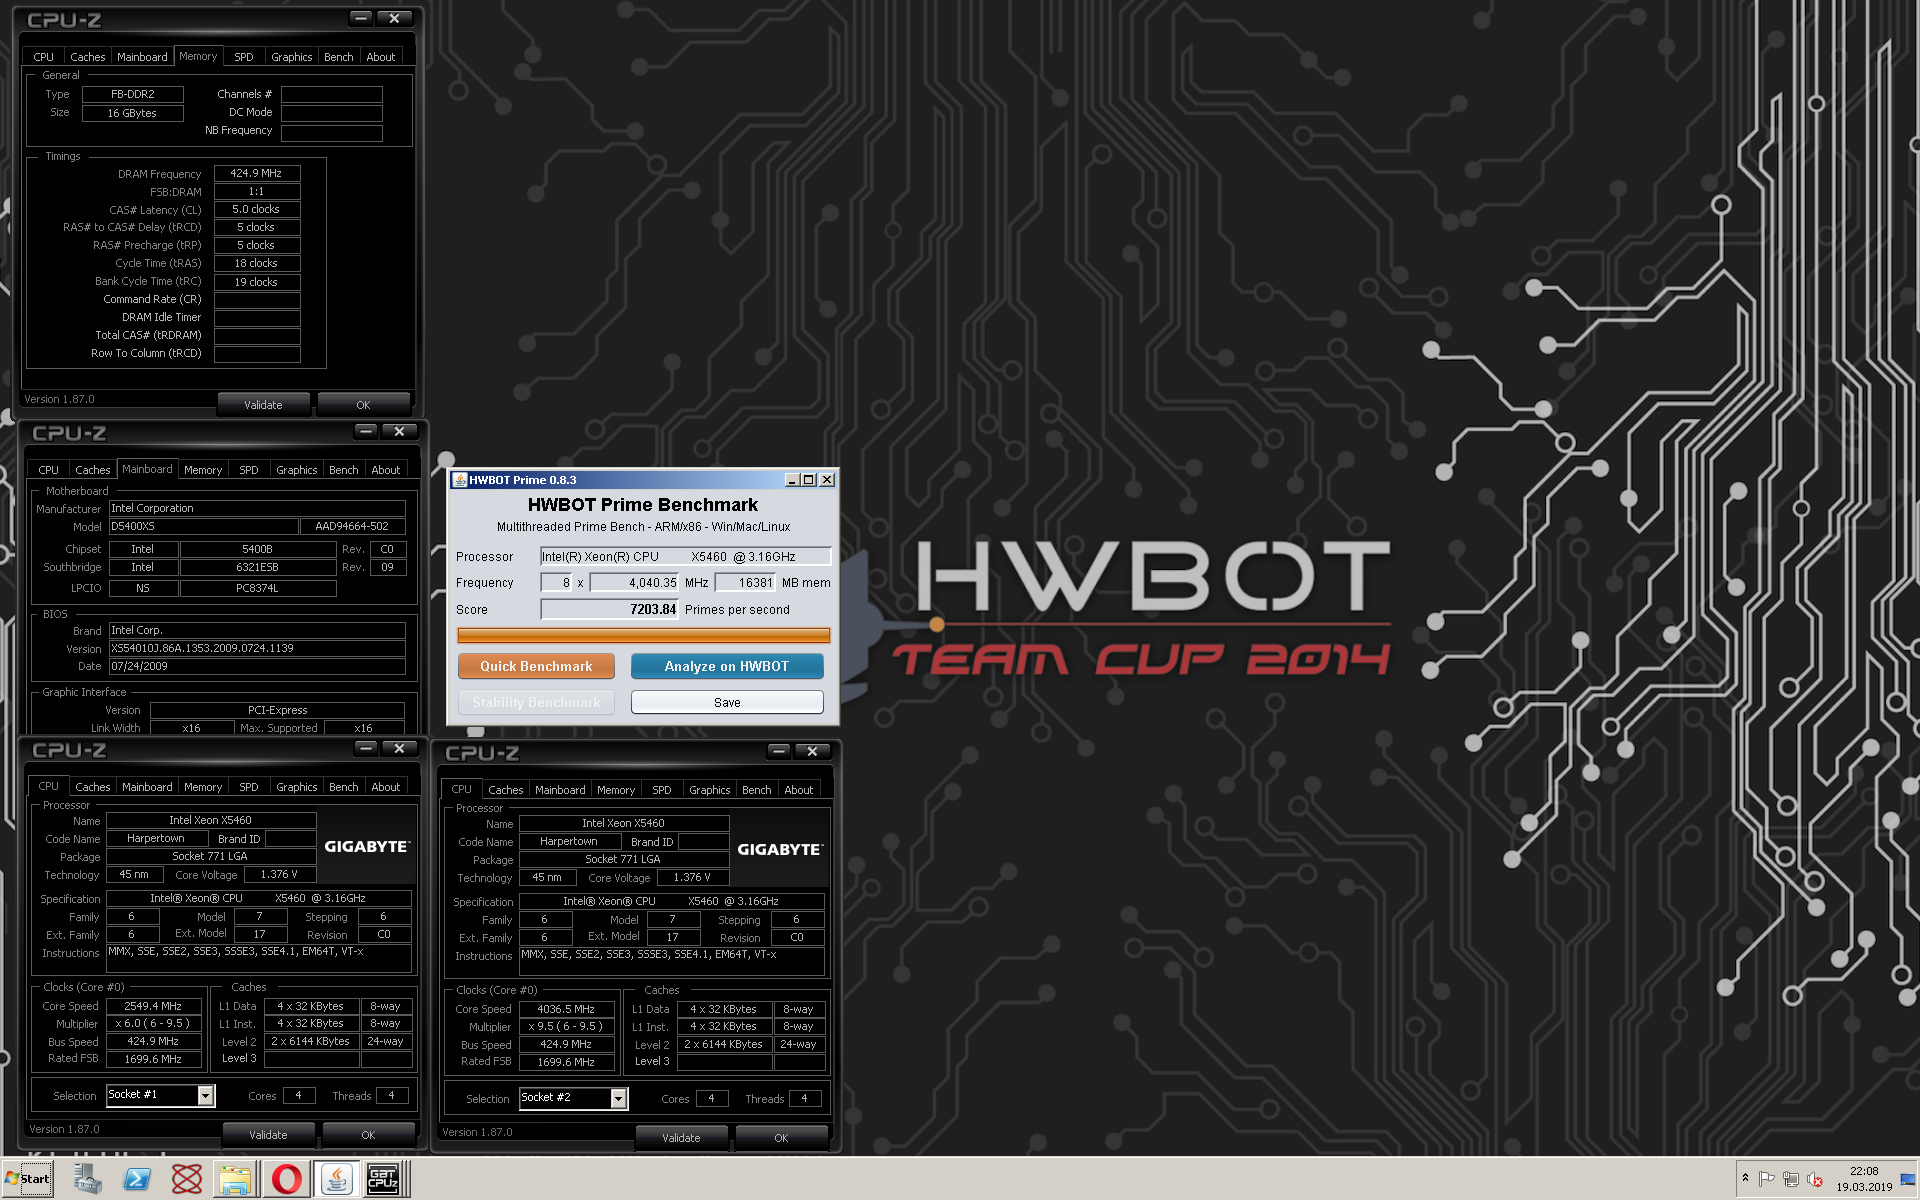Open the Bench tab in the Mainboard CPU-Z window

click(343, 470)
